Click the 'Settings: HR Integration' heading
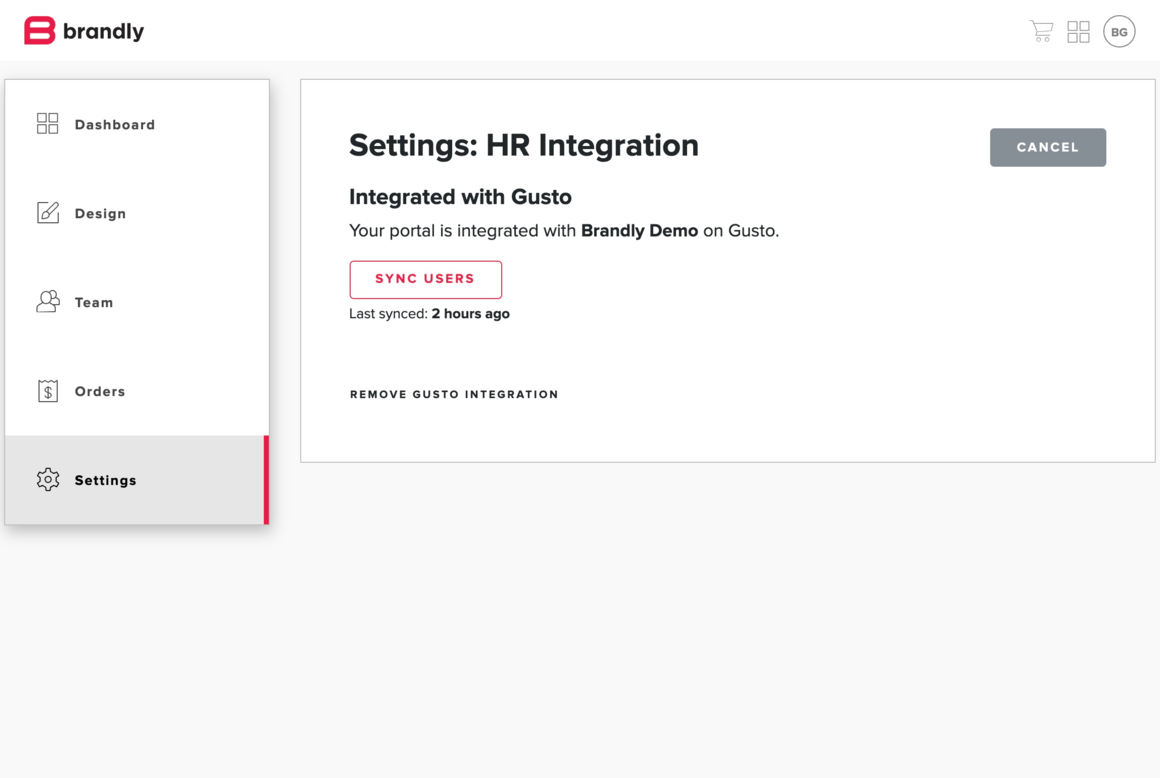The height and width of the screenshot is (778, 1160). [x=524, y=146]
